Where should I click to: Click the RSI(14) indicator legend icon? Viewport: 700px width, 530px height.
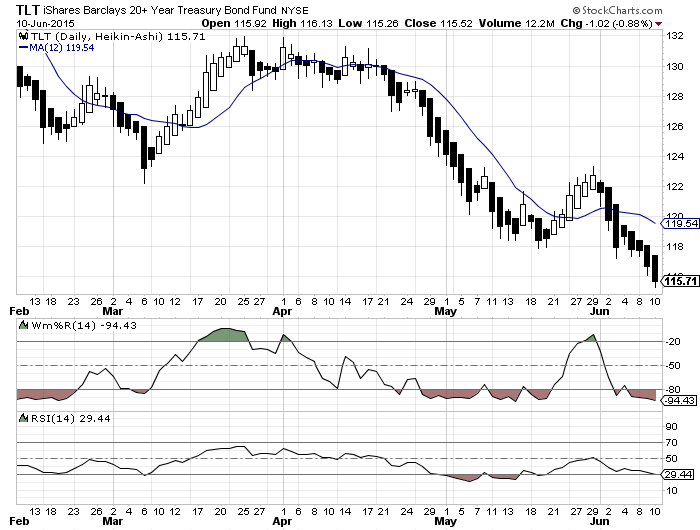pyautogui.click(x=22, y=417)
